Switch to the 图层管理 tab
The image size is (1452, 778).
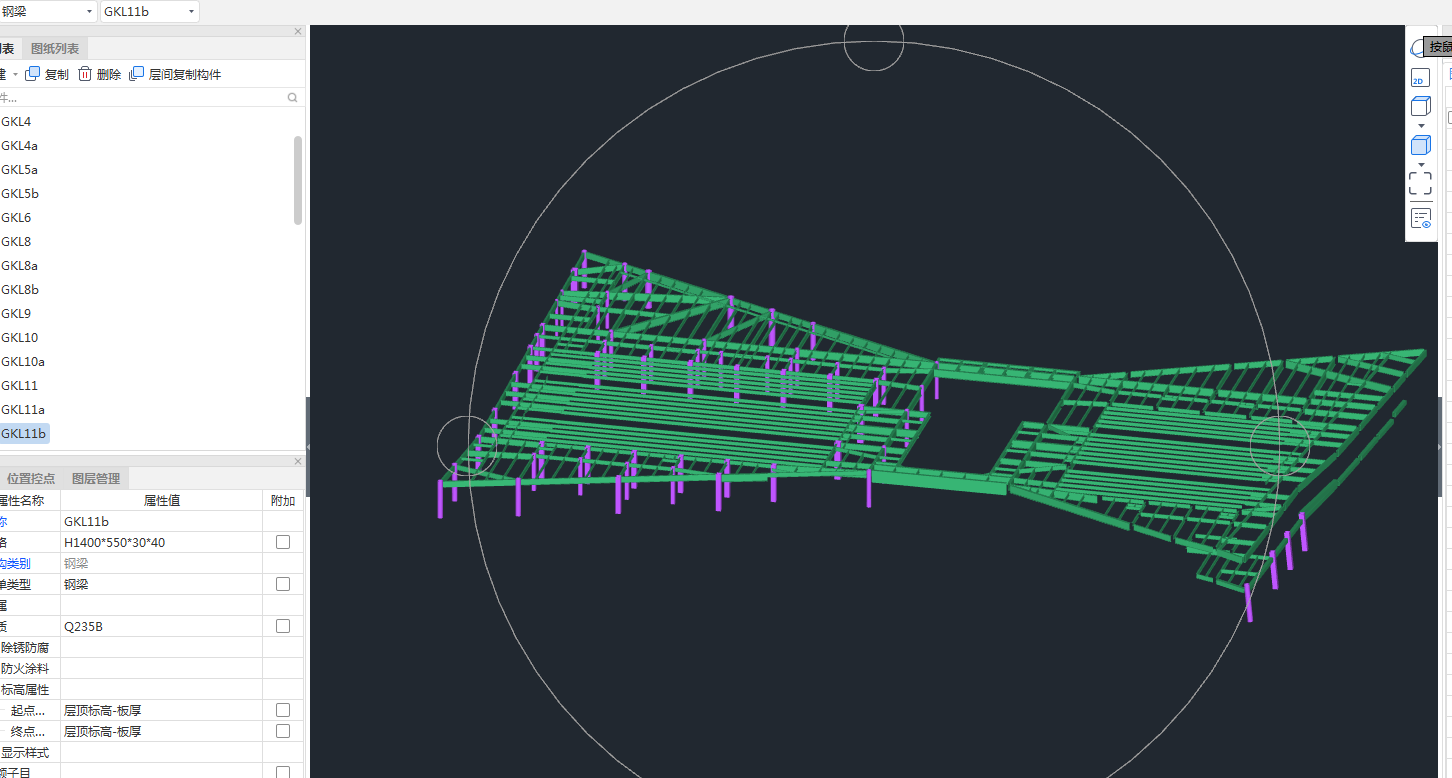(x=96, y=479)
